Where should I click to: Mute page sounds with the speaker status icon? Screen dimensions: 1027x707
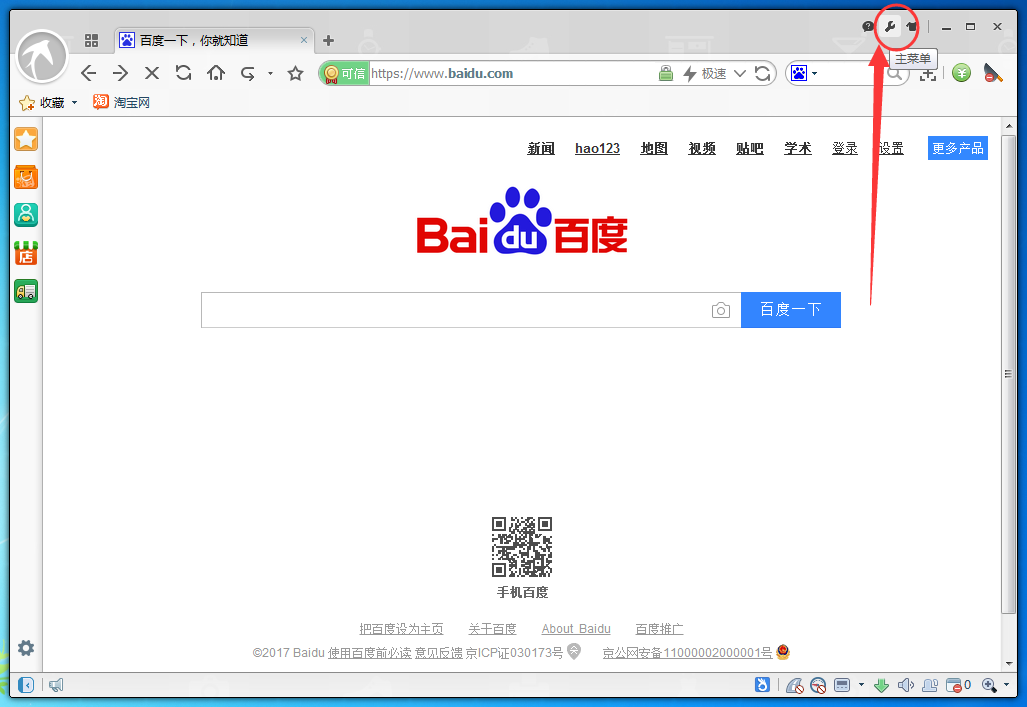[905, 685]
